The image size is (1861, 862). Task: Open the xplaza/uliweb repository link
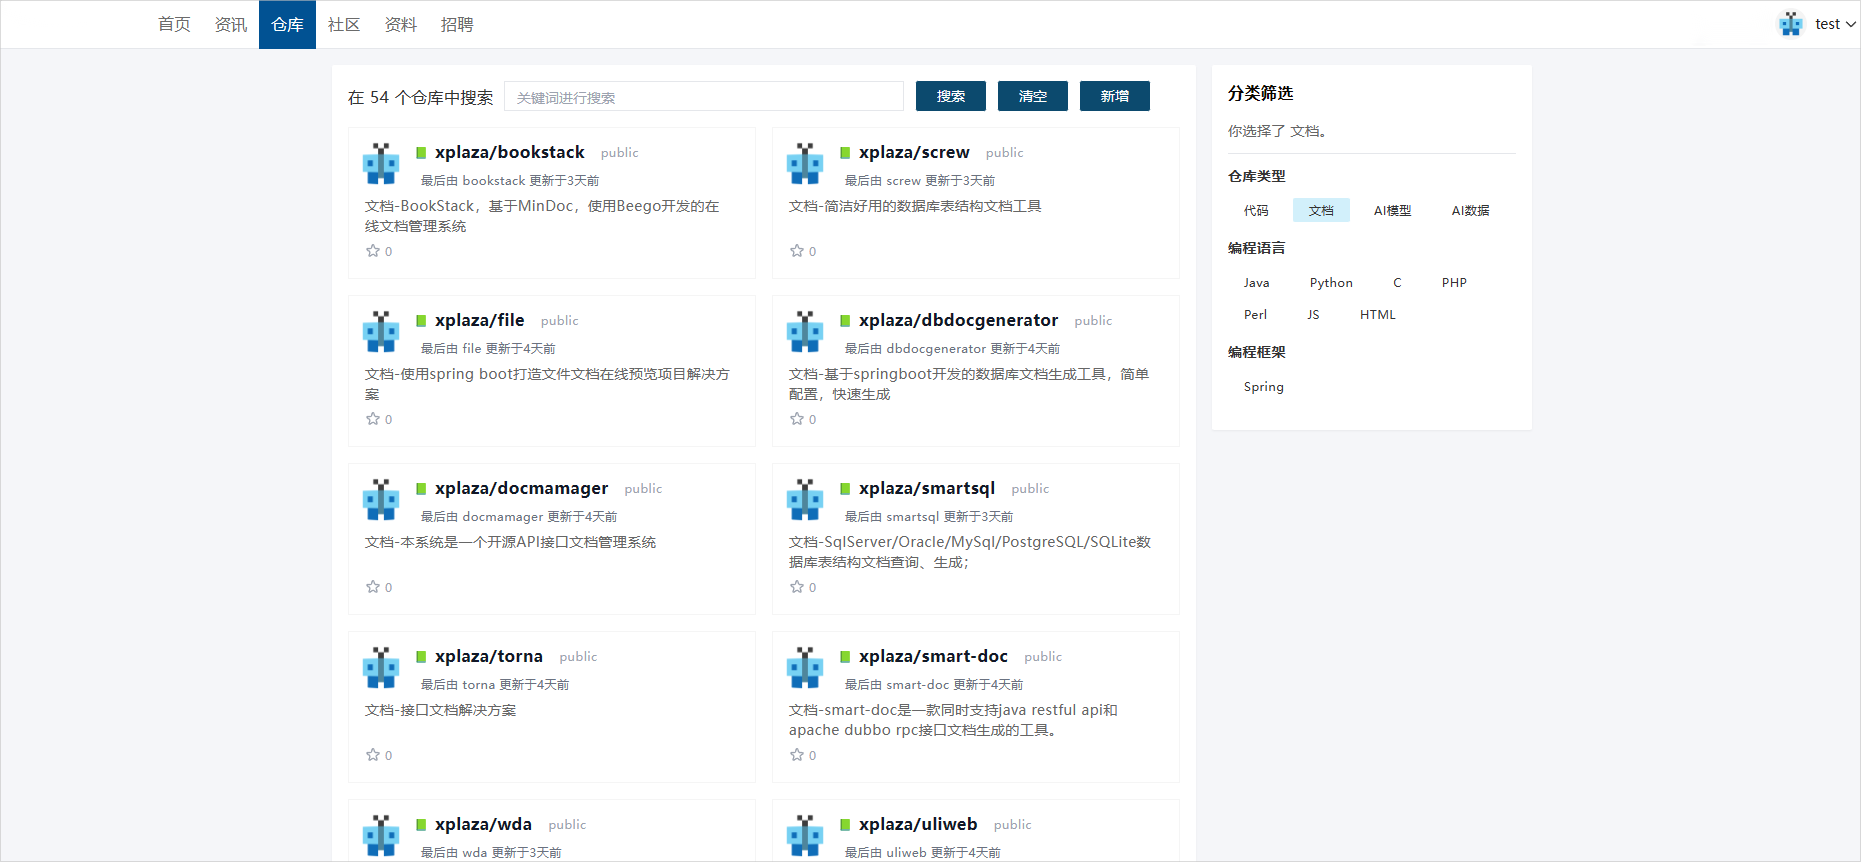917,824
